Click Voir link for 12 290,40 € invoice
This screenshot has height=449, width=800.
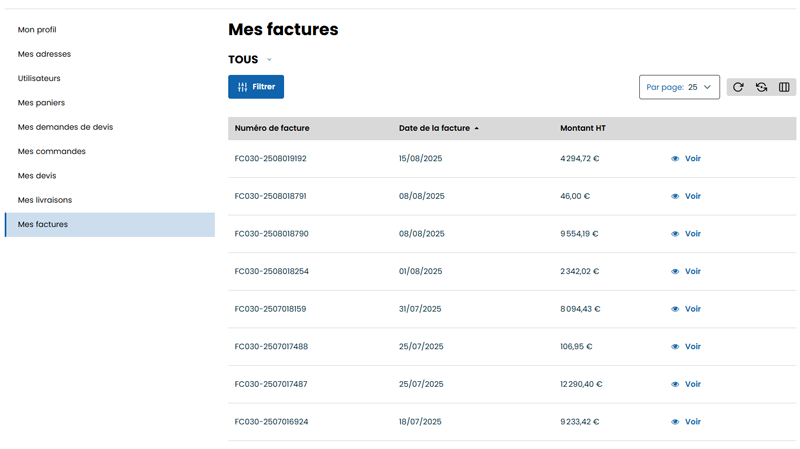(692, 384)
